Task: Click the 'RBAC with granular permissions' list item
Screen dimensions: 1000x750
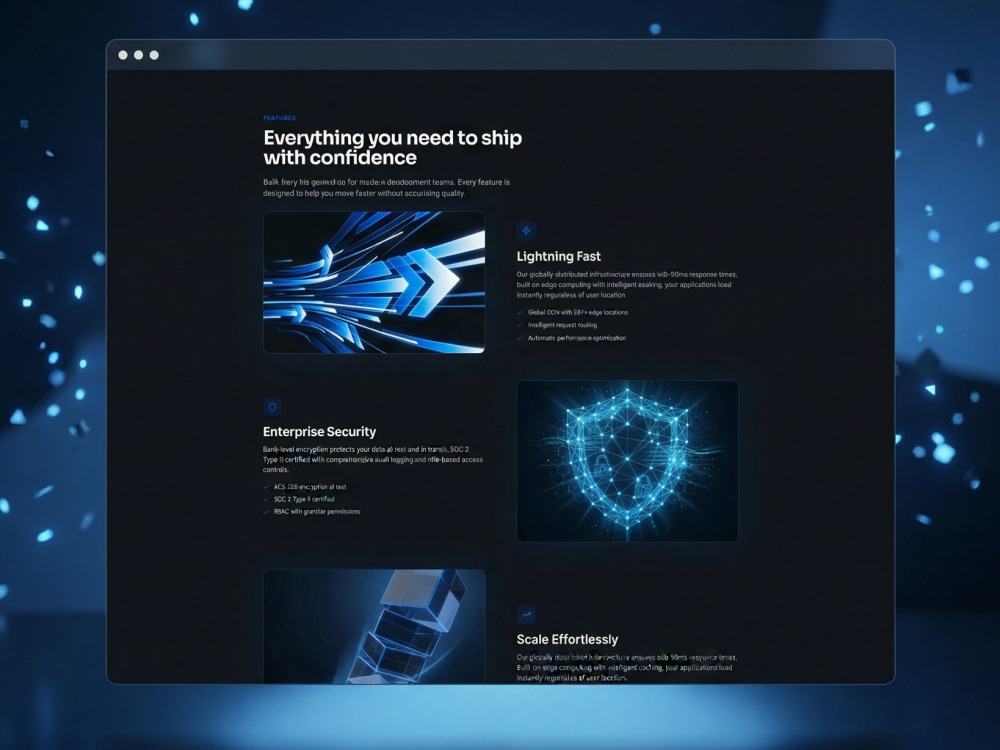Action: tap(317, 511)
